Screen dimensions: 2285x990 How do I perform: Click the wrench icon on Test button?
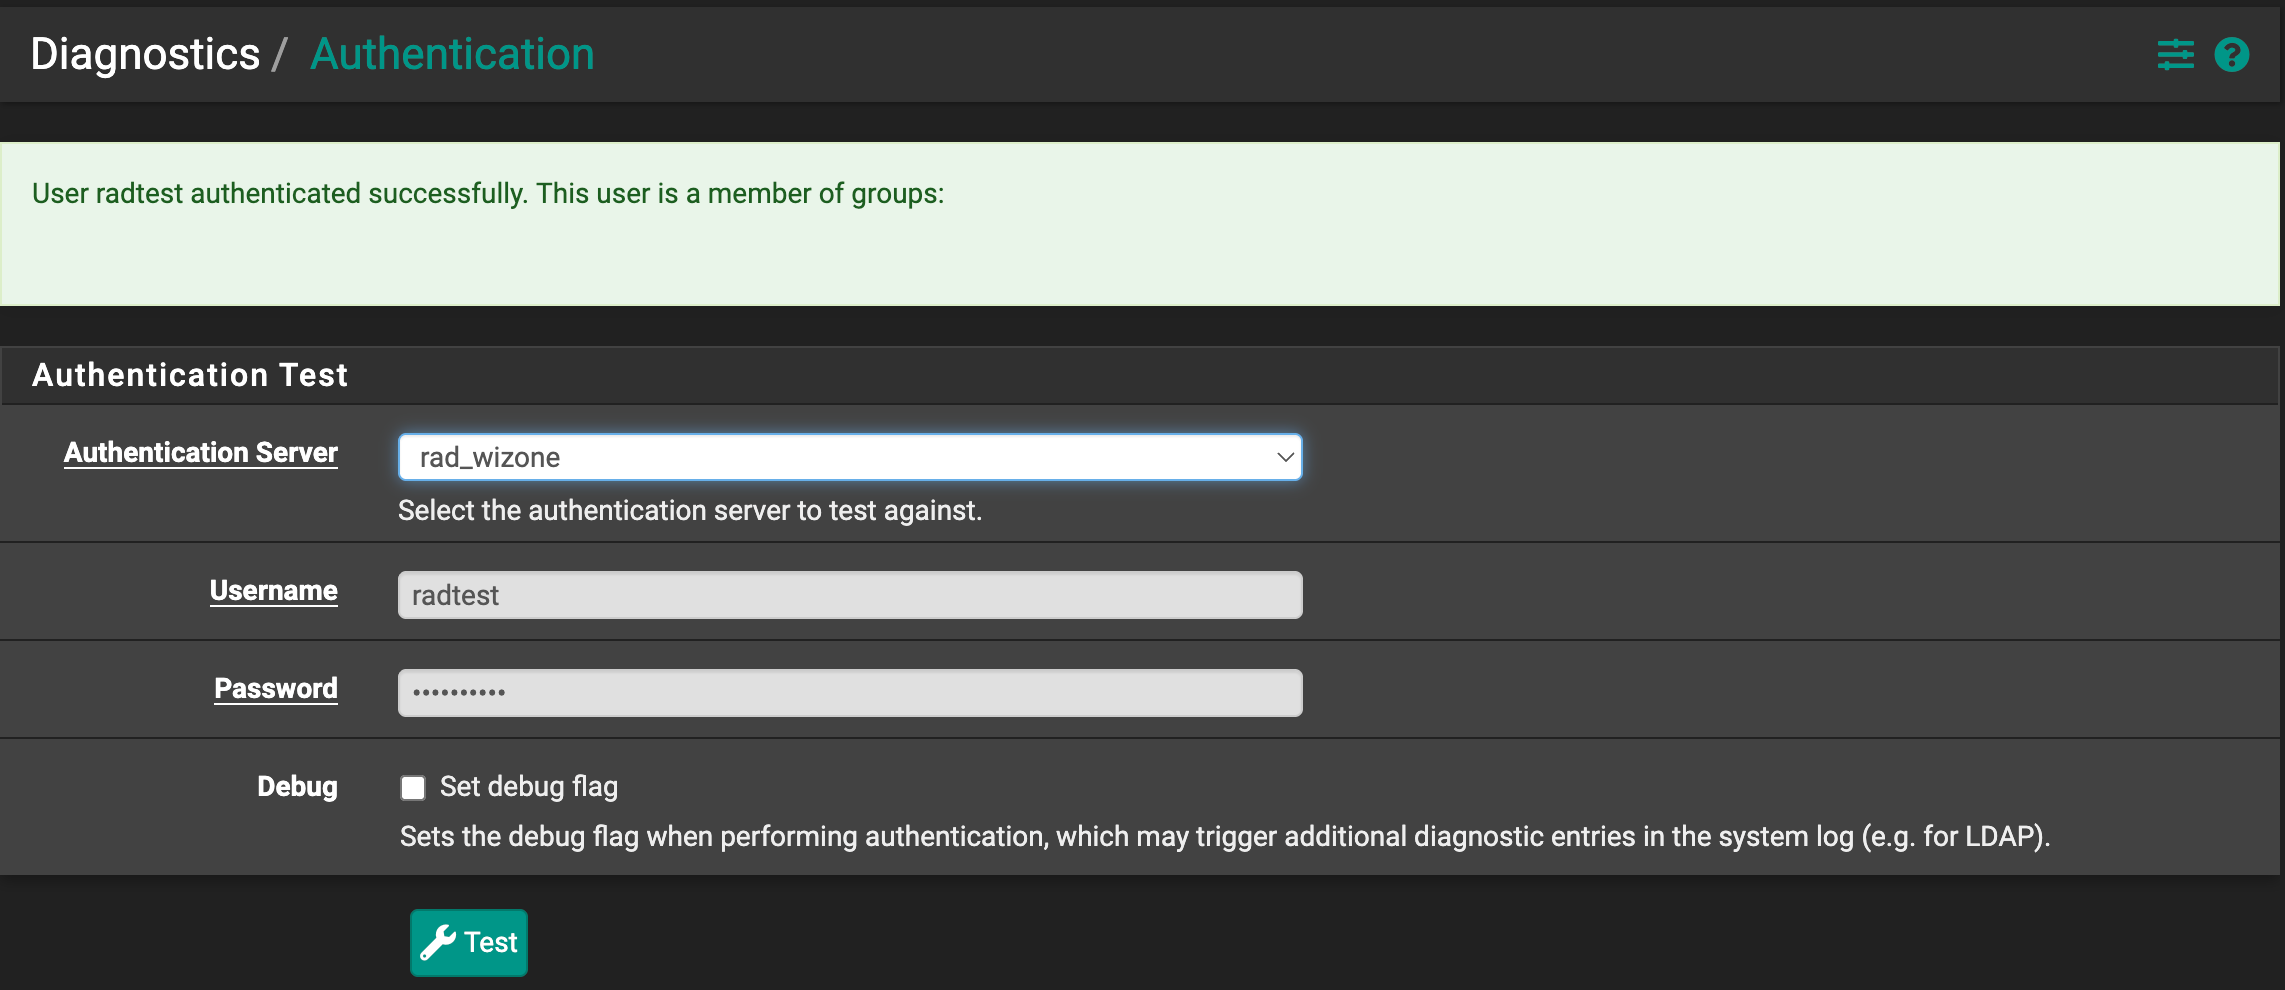[440, 941]
